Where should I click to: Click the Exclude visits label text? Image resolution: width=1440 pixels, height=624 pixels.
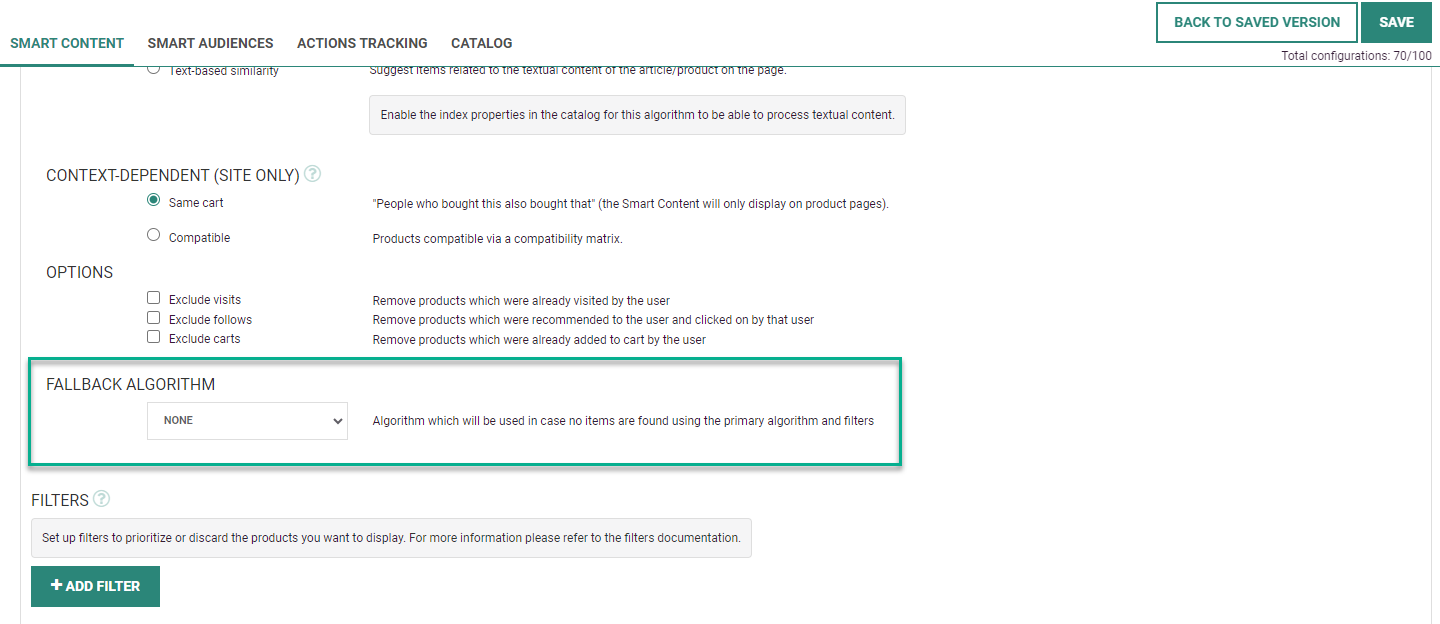[205, 300]
